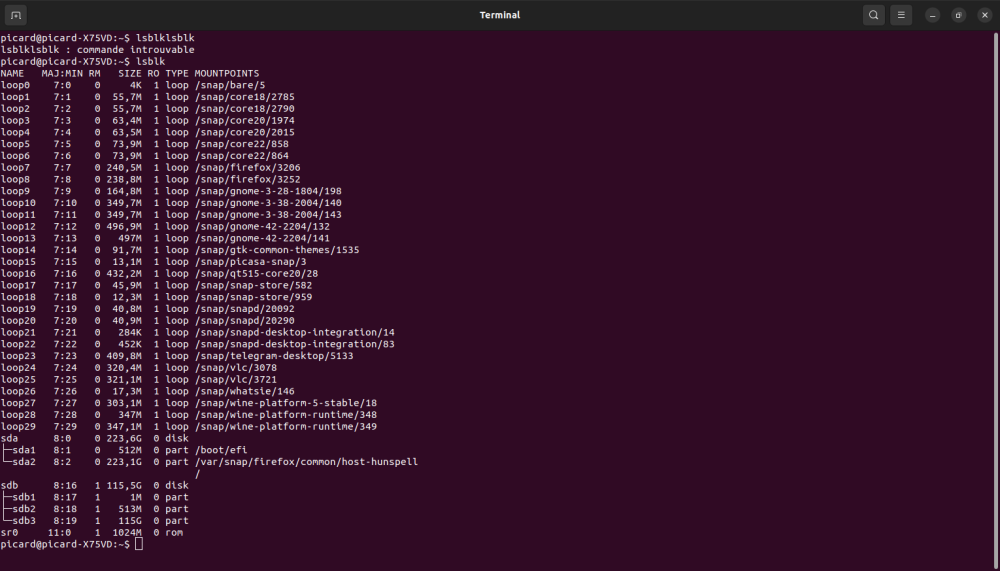This screenshot has width=1000, height=571.
Task: Click the /snap/vlc/3078 path
Action: 235,368
